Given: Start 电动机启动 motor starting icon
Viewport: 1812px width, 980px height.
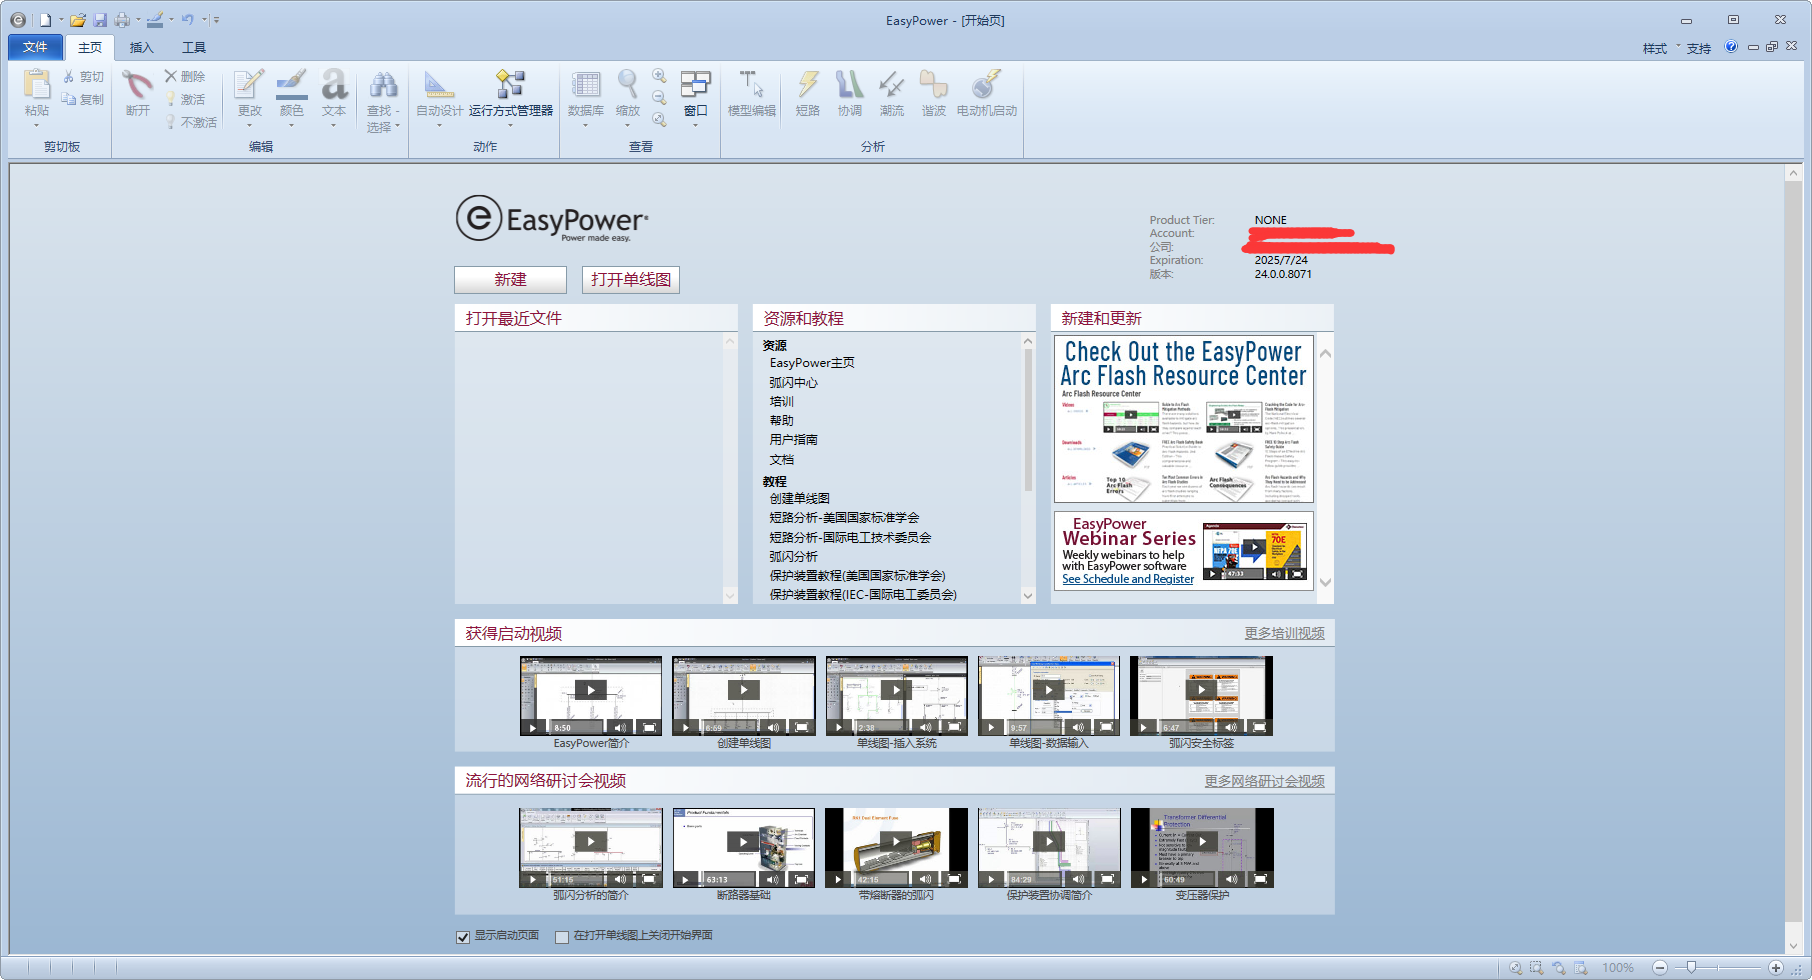Looking at the screenshot, I should [x=986, y=84].
